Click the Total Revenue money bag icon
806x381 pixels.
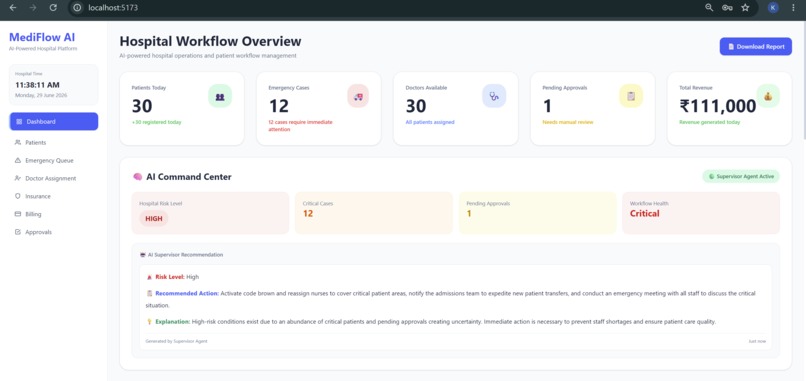[x=768, y=96]
